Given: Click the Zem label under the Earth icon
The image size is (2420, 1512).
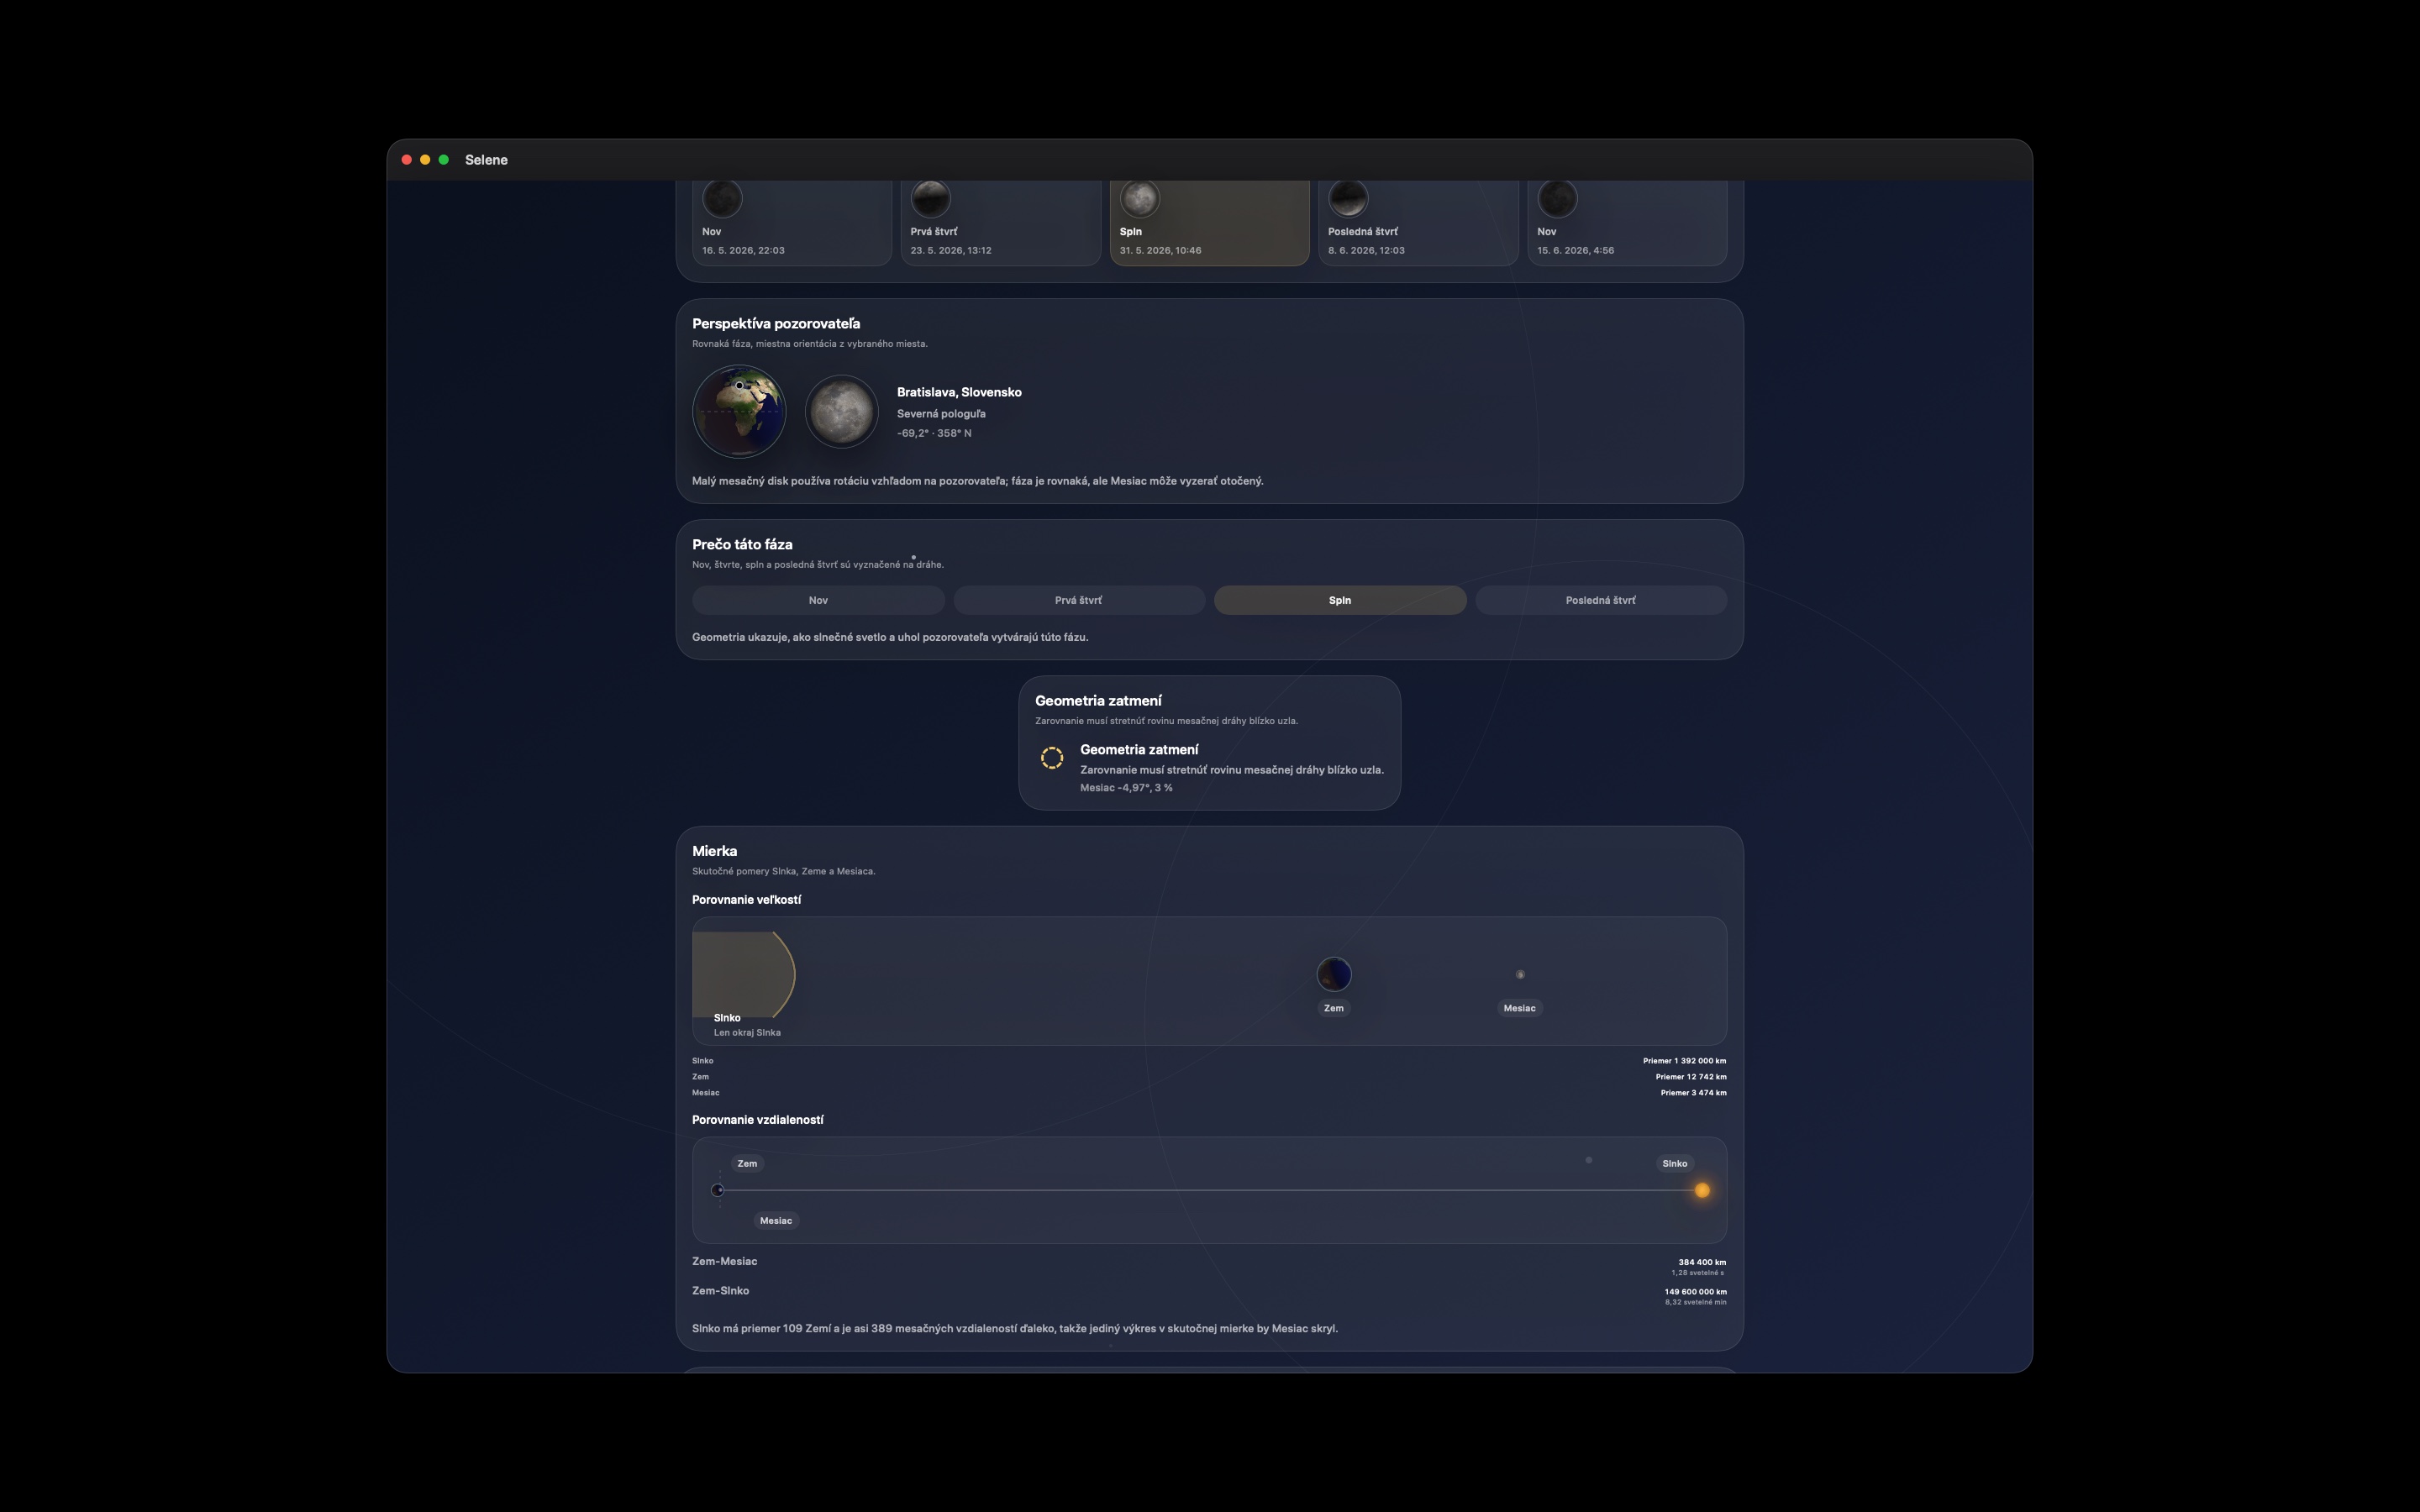Looking at the screenshot, I should pos(1334,1008).
